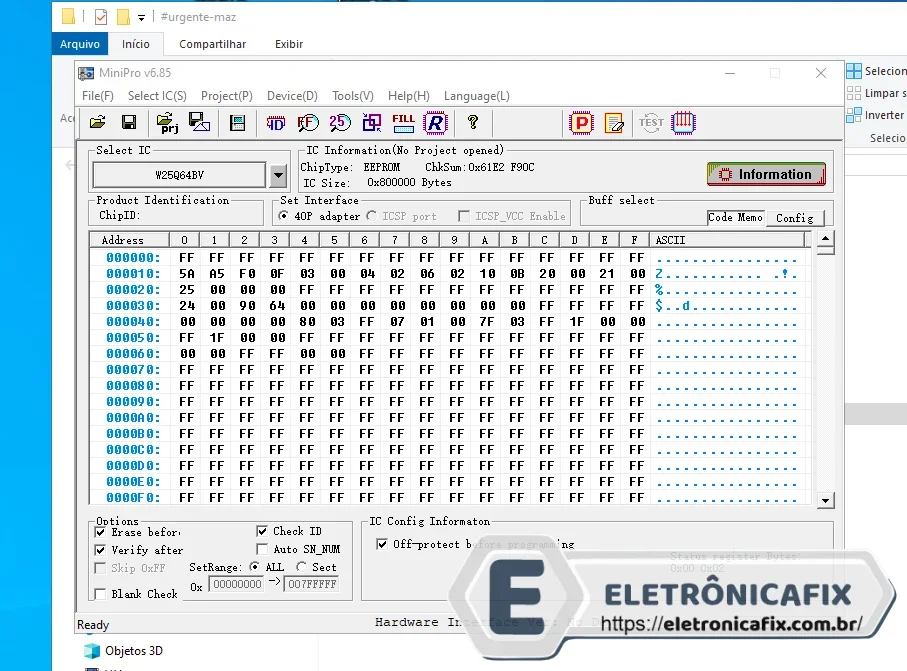Fill the buffer with the FILL icon
The width and height of the screenshot is (907, 671).
point(403,122)
